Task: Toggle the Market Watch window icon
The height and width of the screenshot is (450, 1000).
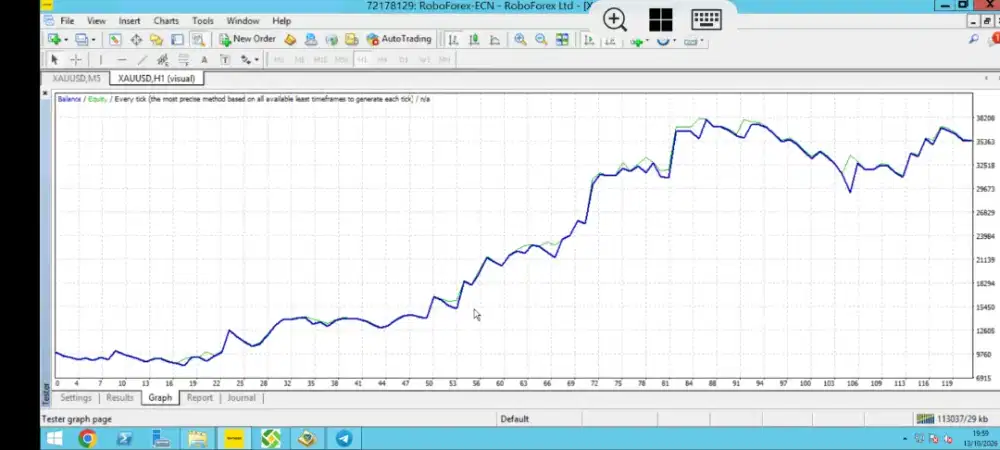Action: 115,40
